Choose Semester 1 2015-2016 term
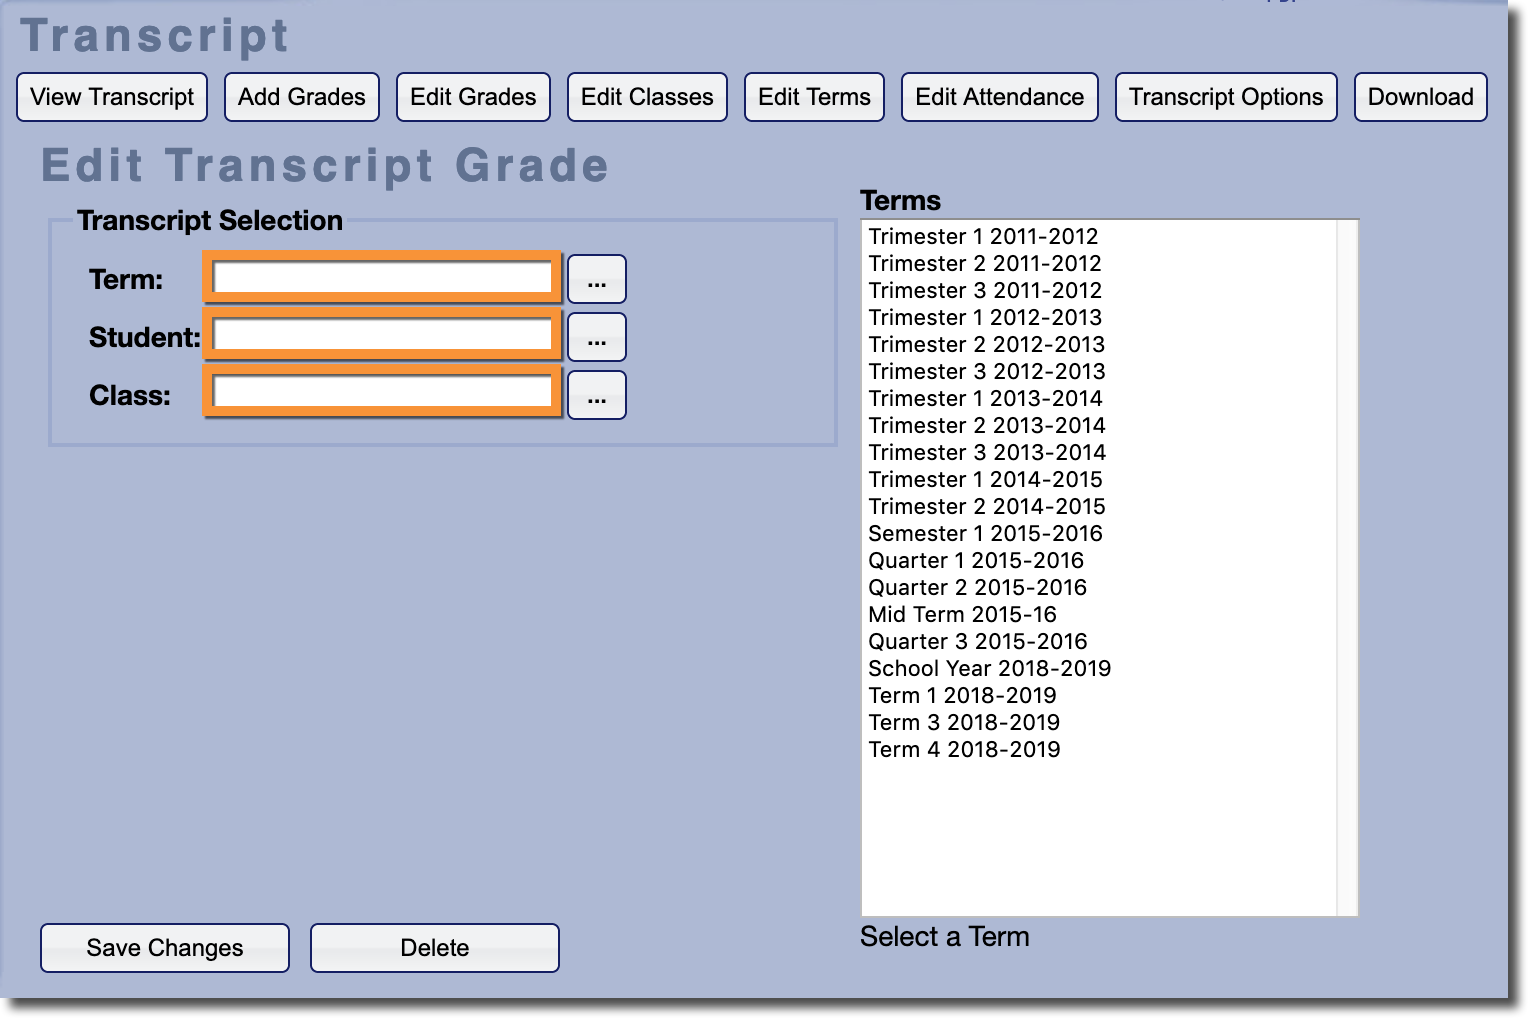The height and width of the screenshot is (1018, 1528). [985, 534]
